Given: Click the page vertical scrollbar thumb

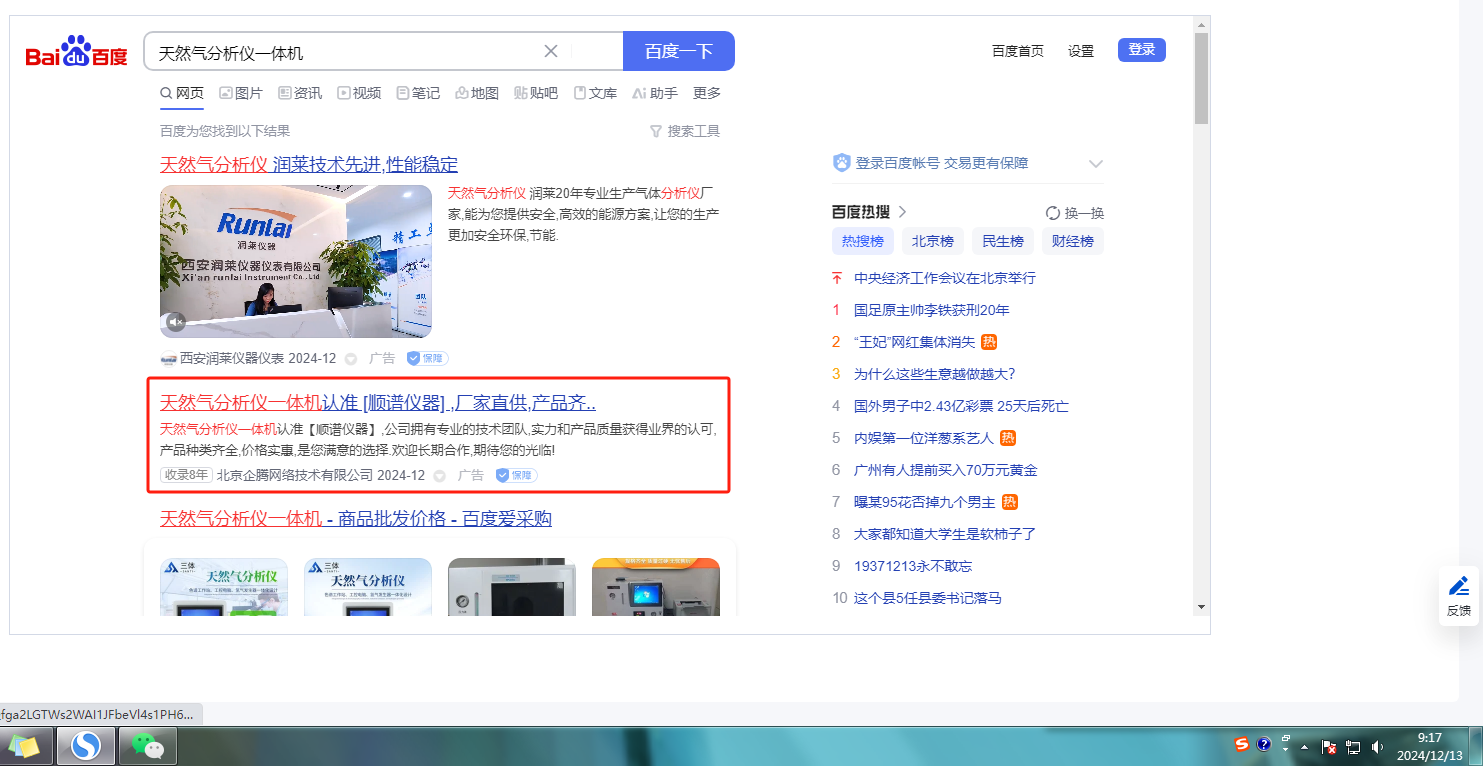Looking at the screenshot, I should pos(1201,78).
